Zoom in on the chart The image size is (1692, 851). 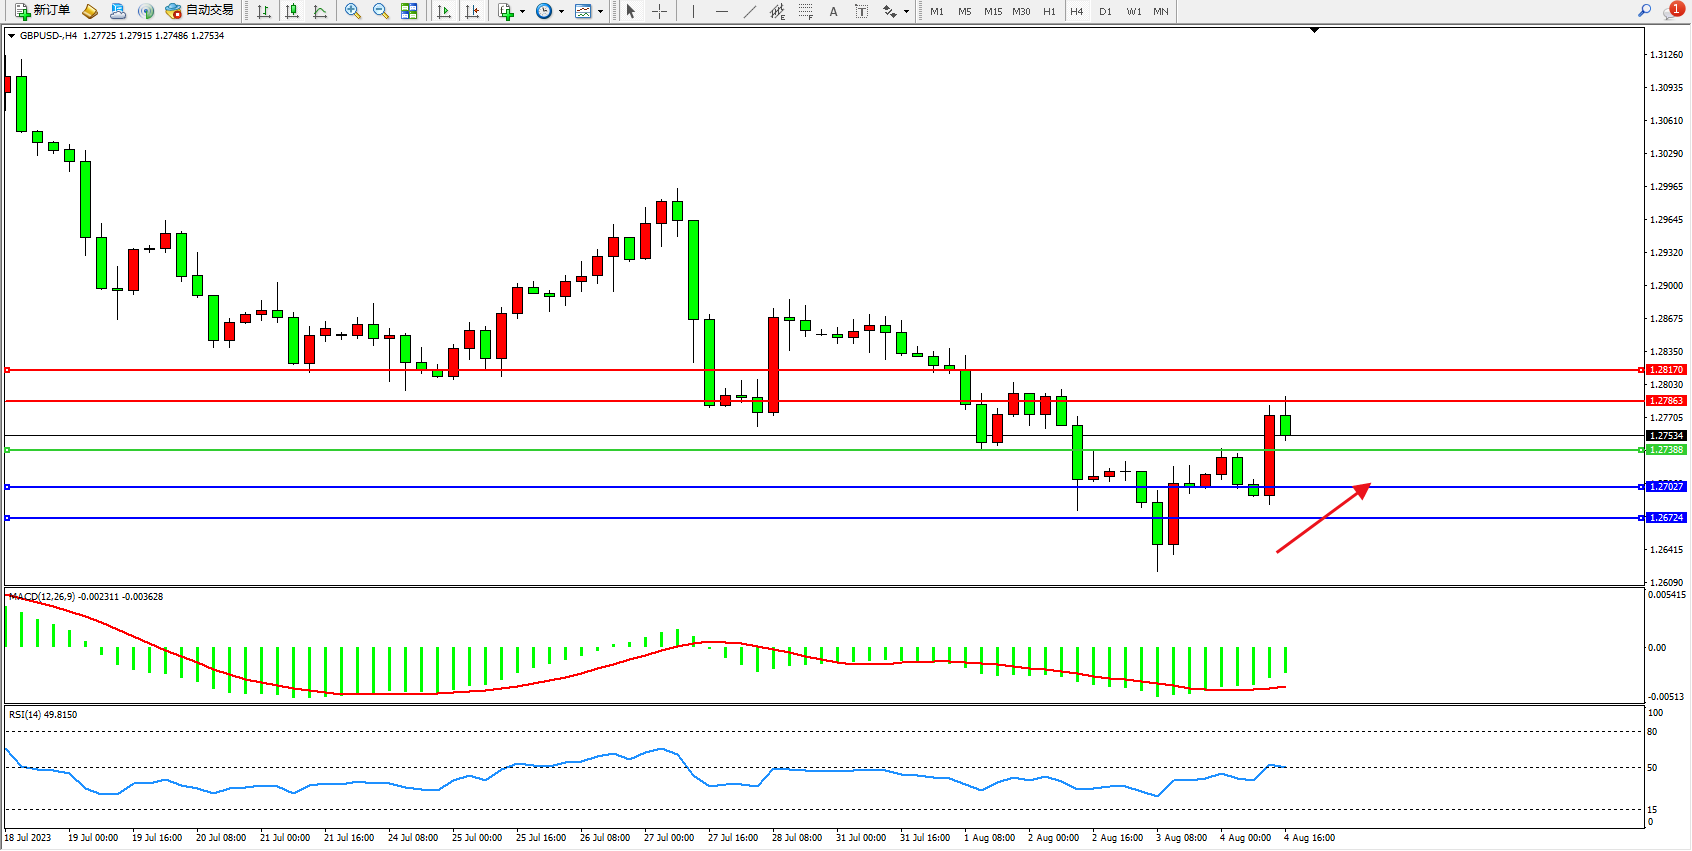(x=353, y=11)
